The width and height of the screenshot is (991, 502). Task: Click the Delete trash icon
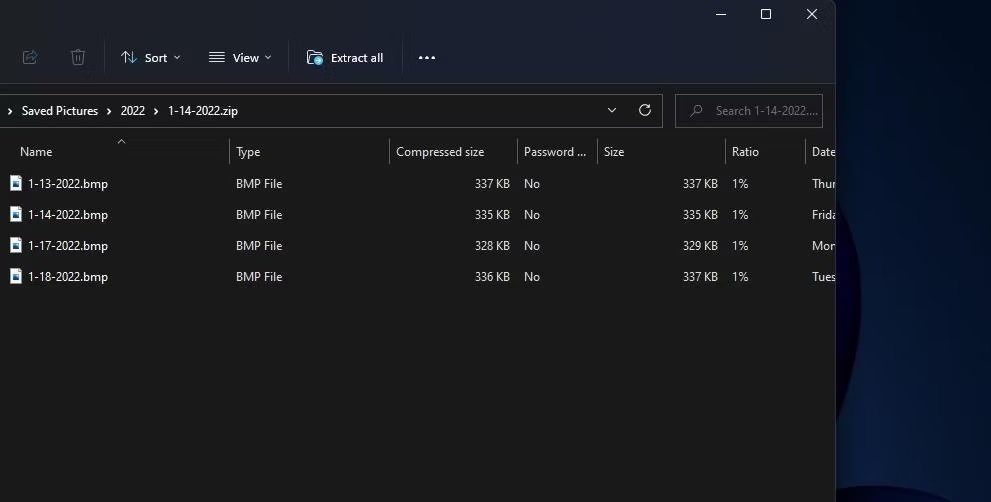point(78,58)
